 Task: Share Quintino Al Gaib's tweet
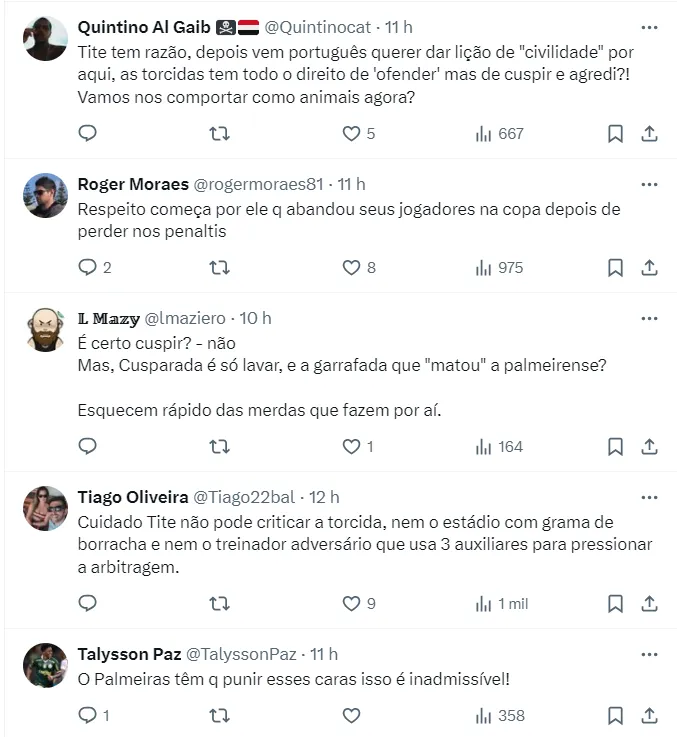pos(649,133)
